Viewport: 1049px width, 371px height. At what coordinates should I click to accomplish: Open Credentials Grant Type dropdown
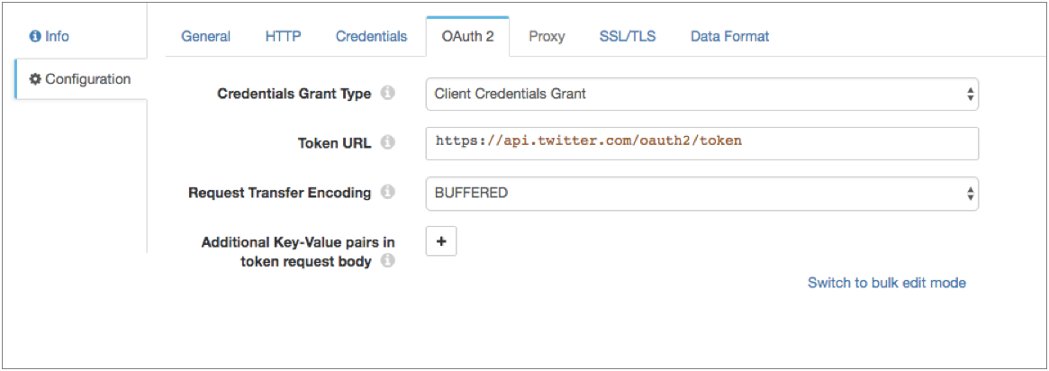pos(702,94)
